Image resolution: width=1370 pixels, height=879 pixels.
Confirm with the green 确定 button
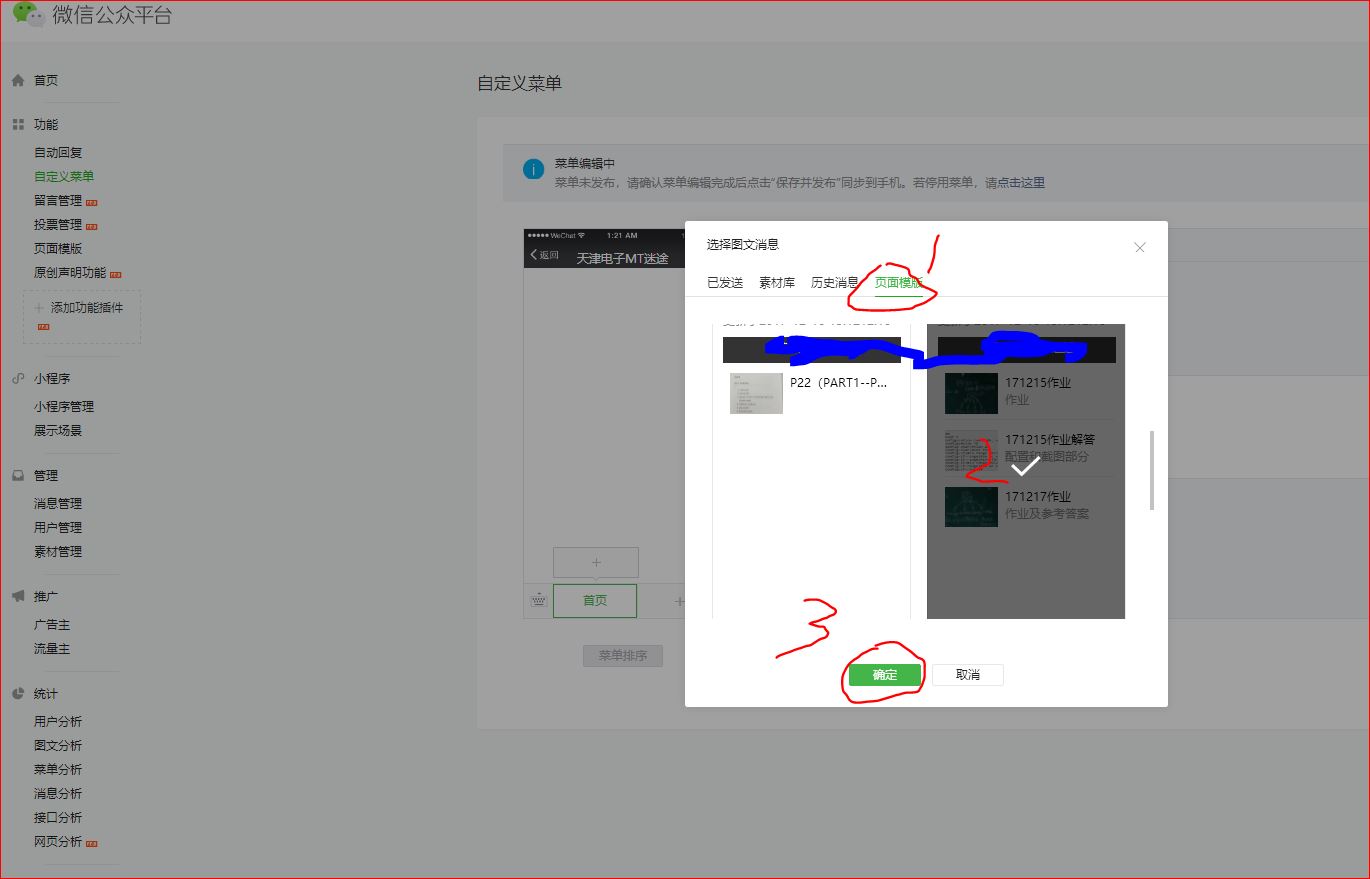coord(885,675)
